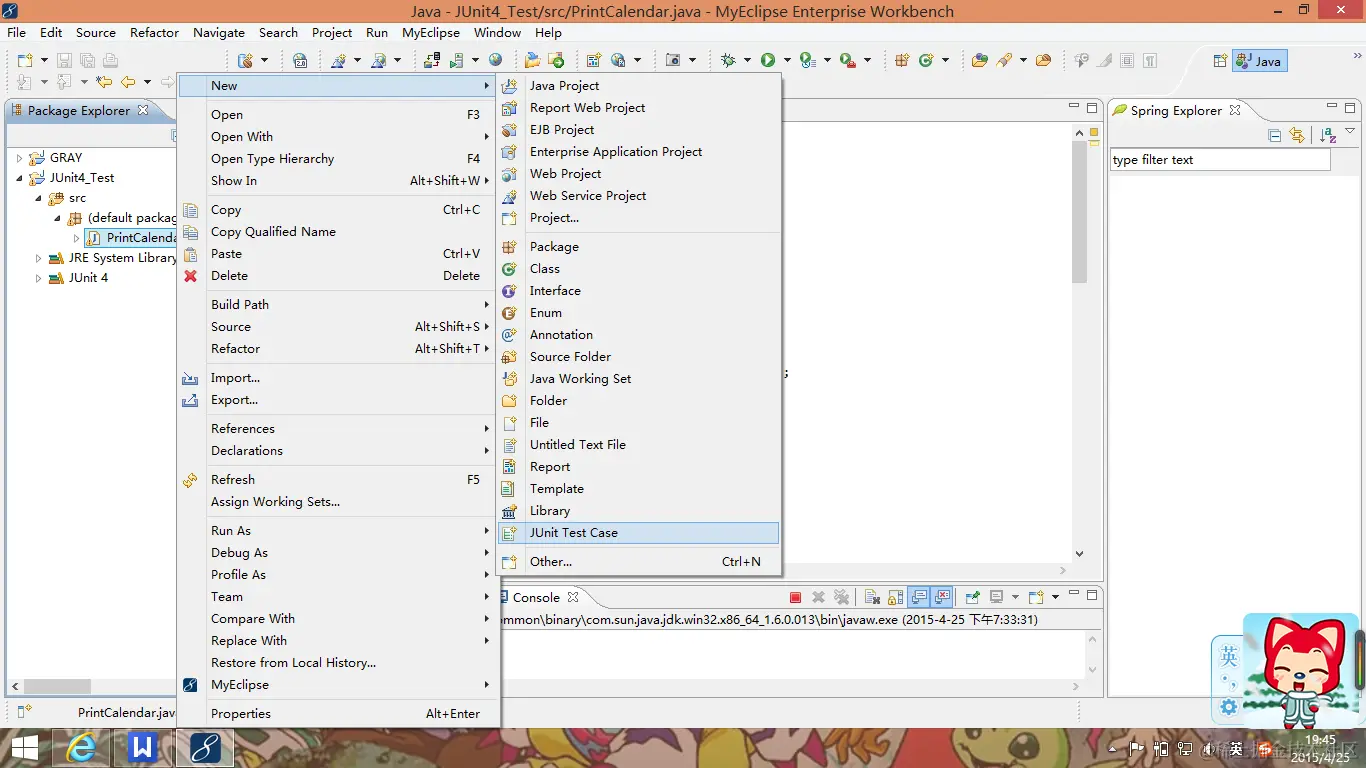This screenshot has height=768, width=1366.
Task: Click the Pin Console icon
Action: click(973, 597)
